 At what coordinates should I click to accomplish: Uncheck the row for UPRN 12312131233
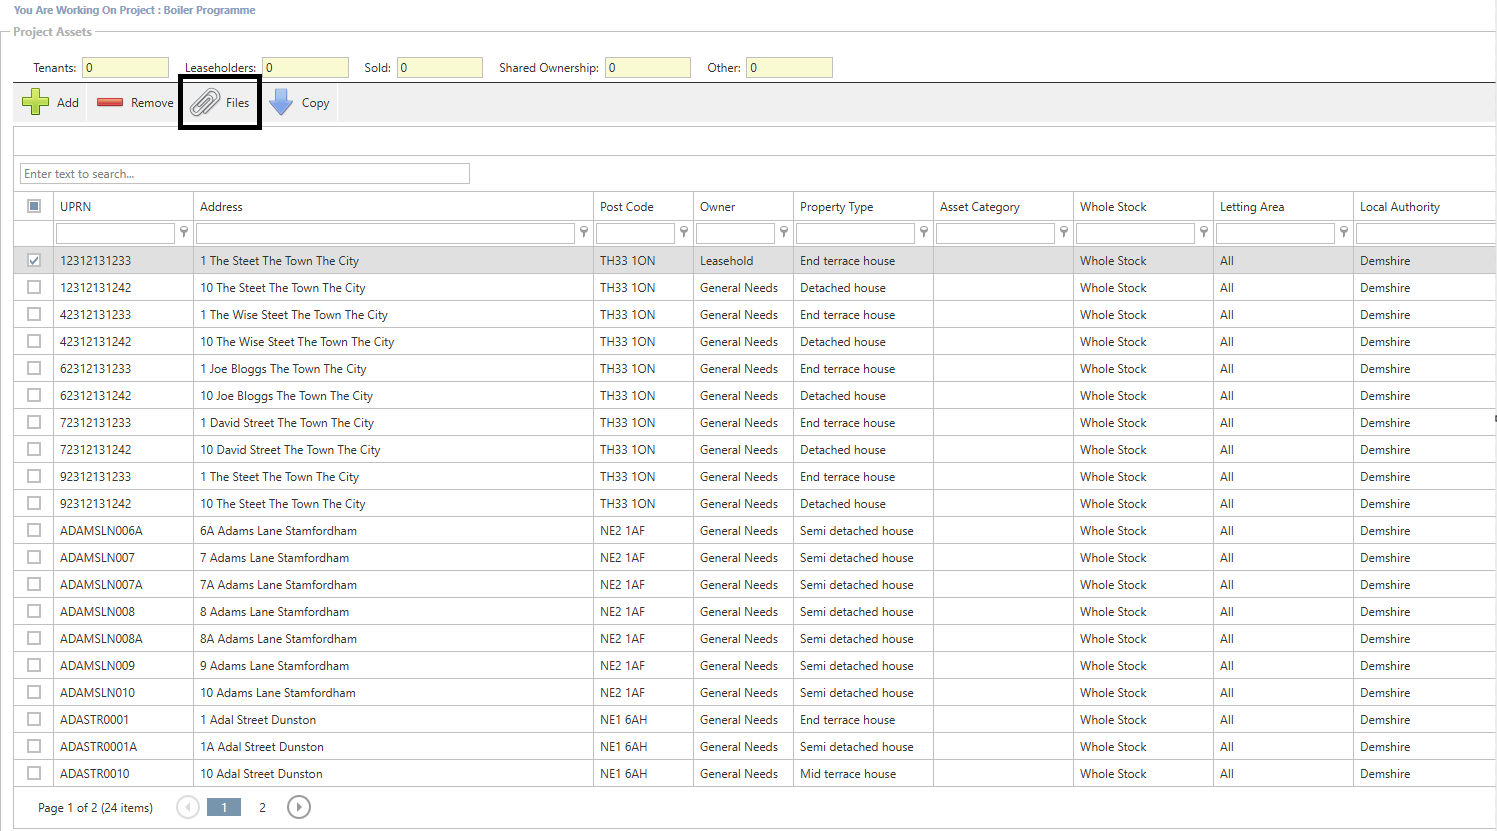point(34,260)
